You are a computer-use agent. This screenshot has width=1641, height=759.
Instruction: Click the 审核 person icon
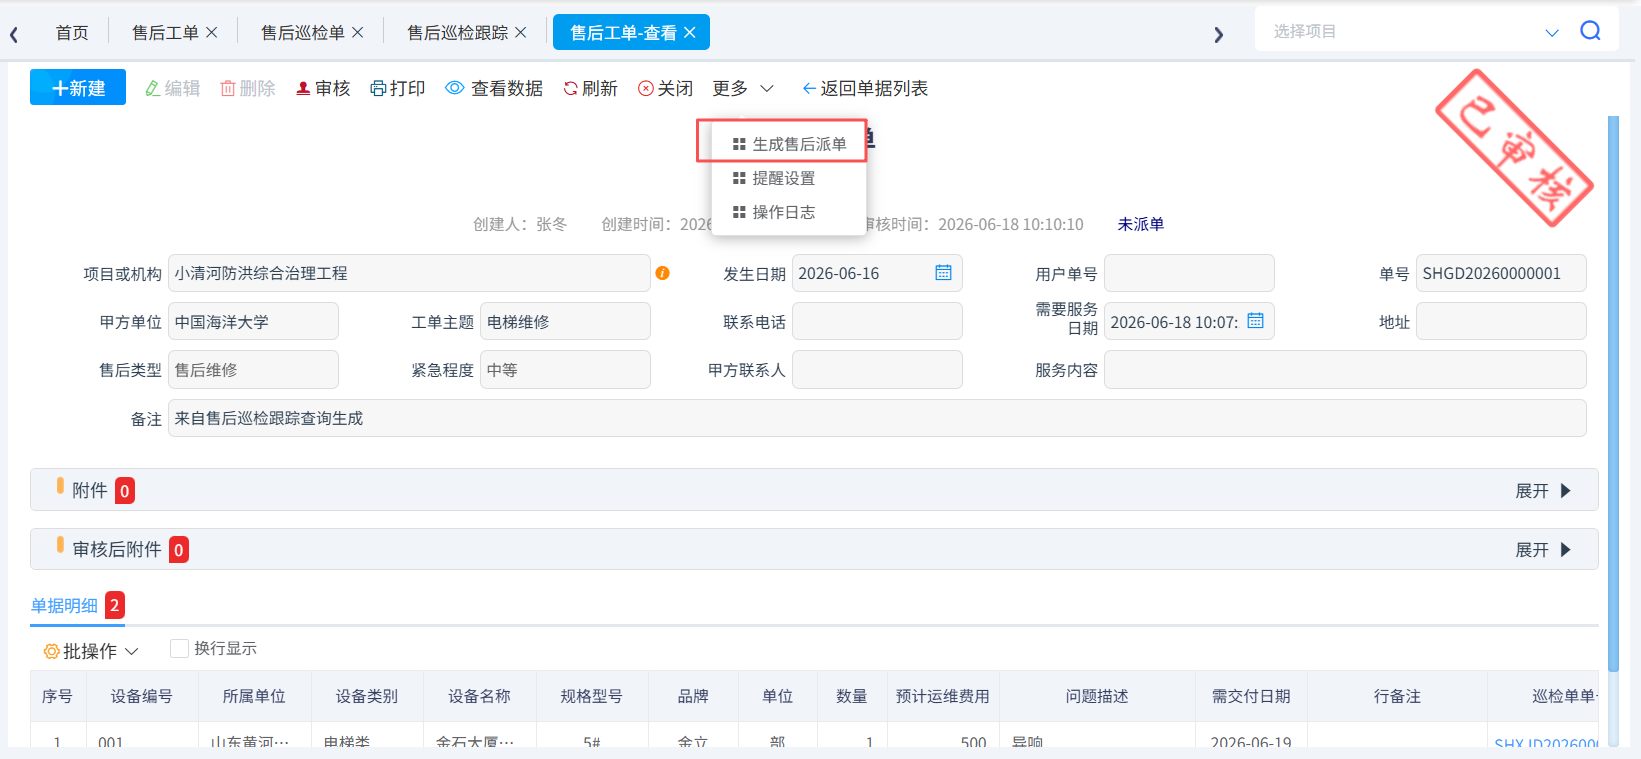pos(303,89)
